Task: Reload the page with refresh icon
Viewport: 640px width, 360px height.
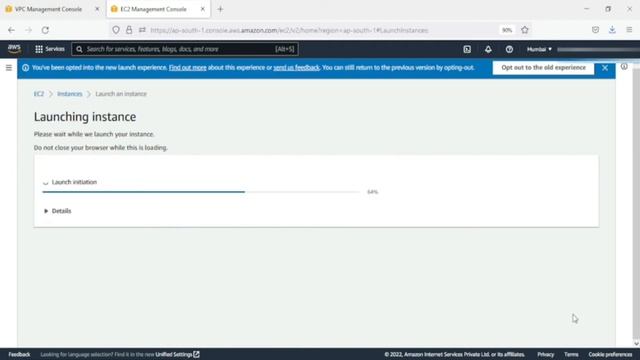Action: point(45,30)
